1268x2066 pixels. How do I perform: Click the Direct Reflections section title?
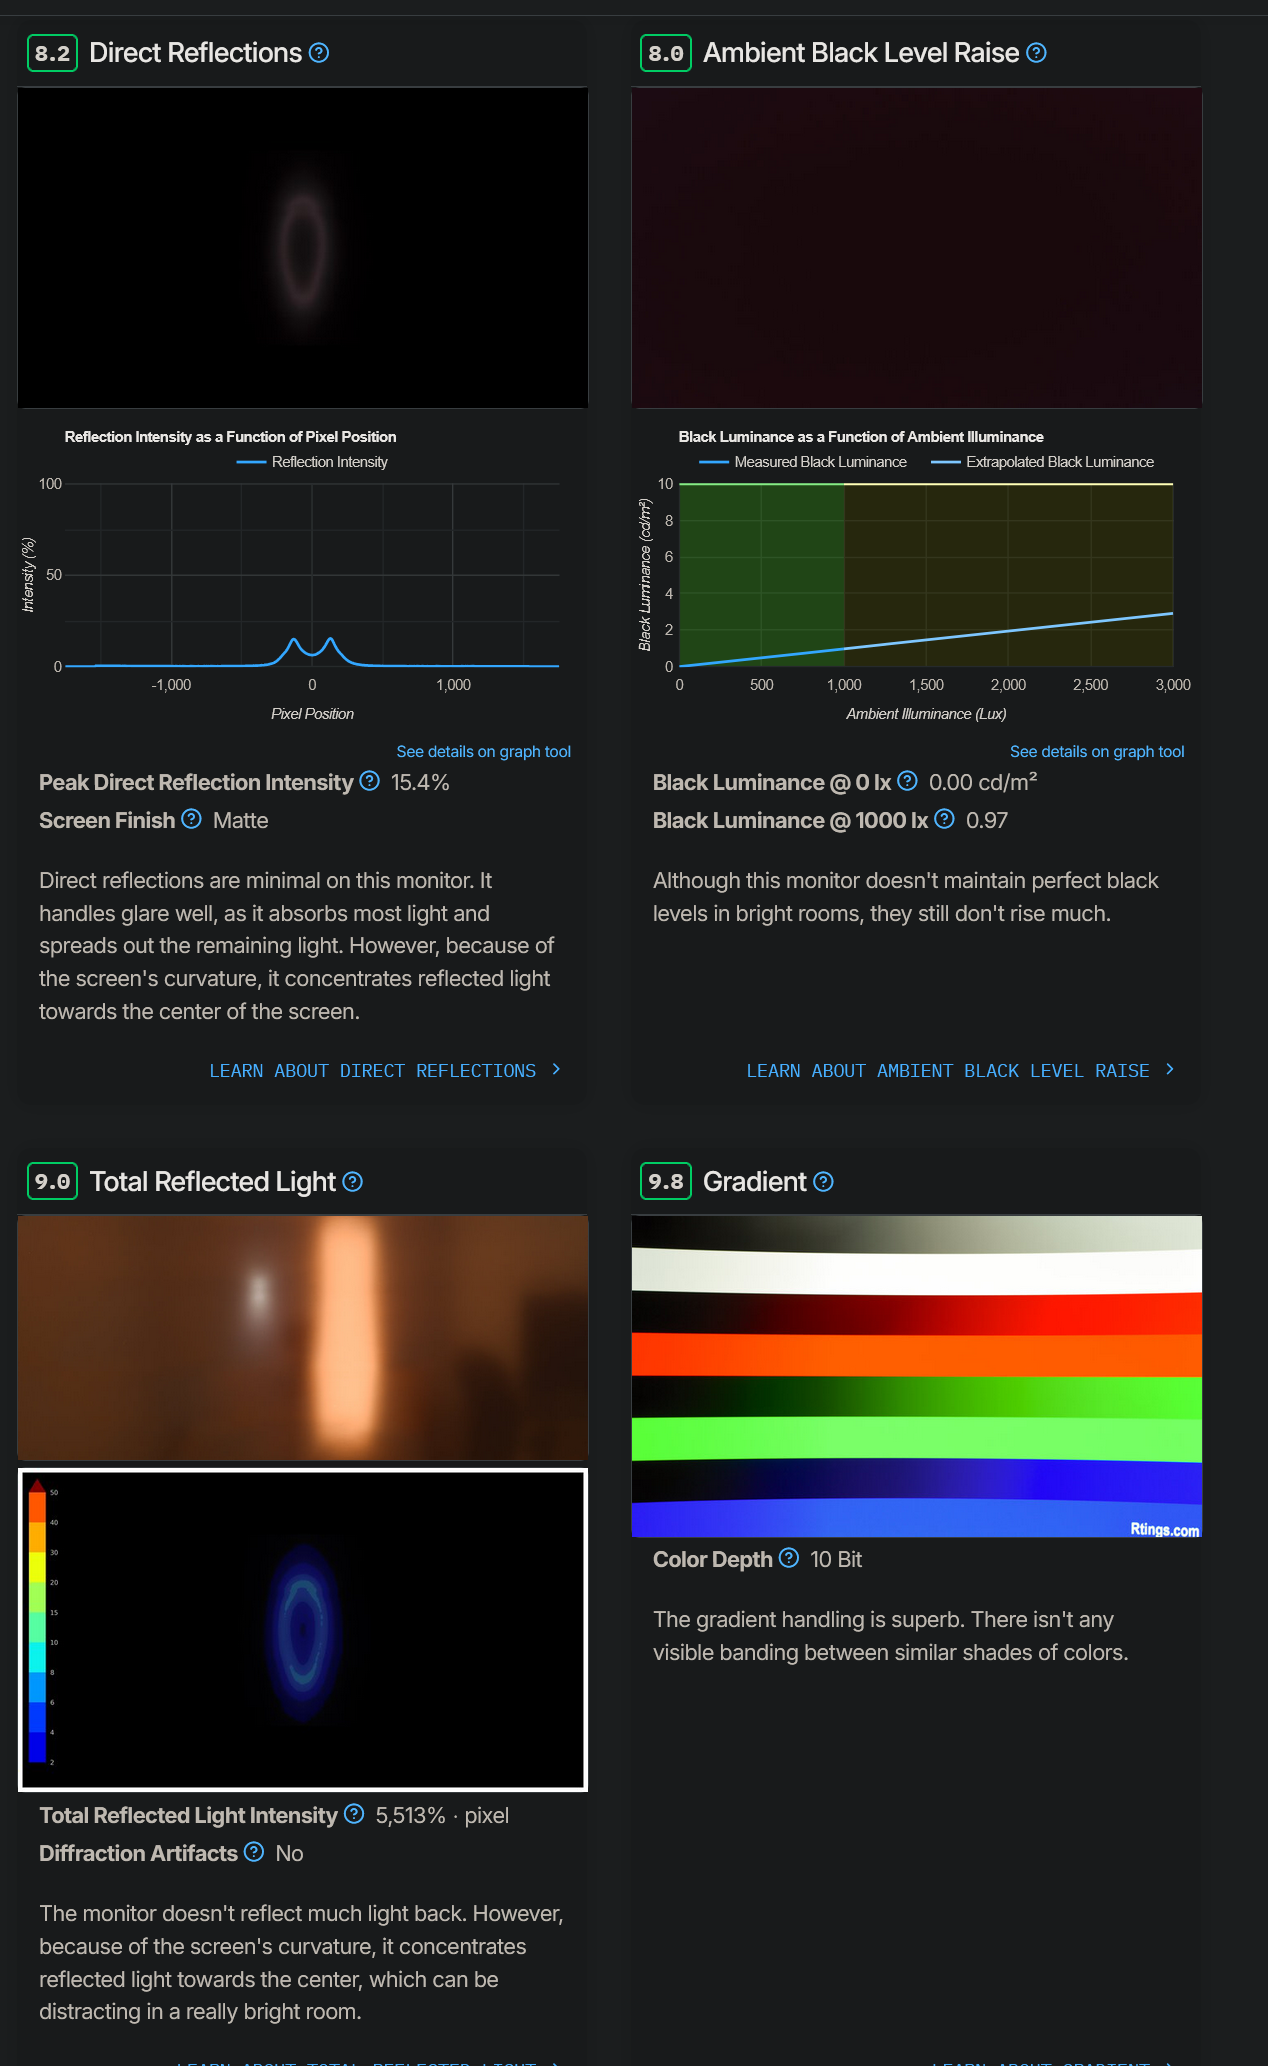[196, 53]
